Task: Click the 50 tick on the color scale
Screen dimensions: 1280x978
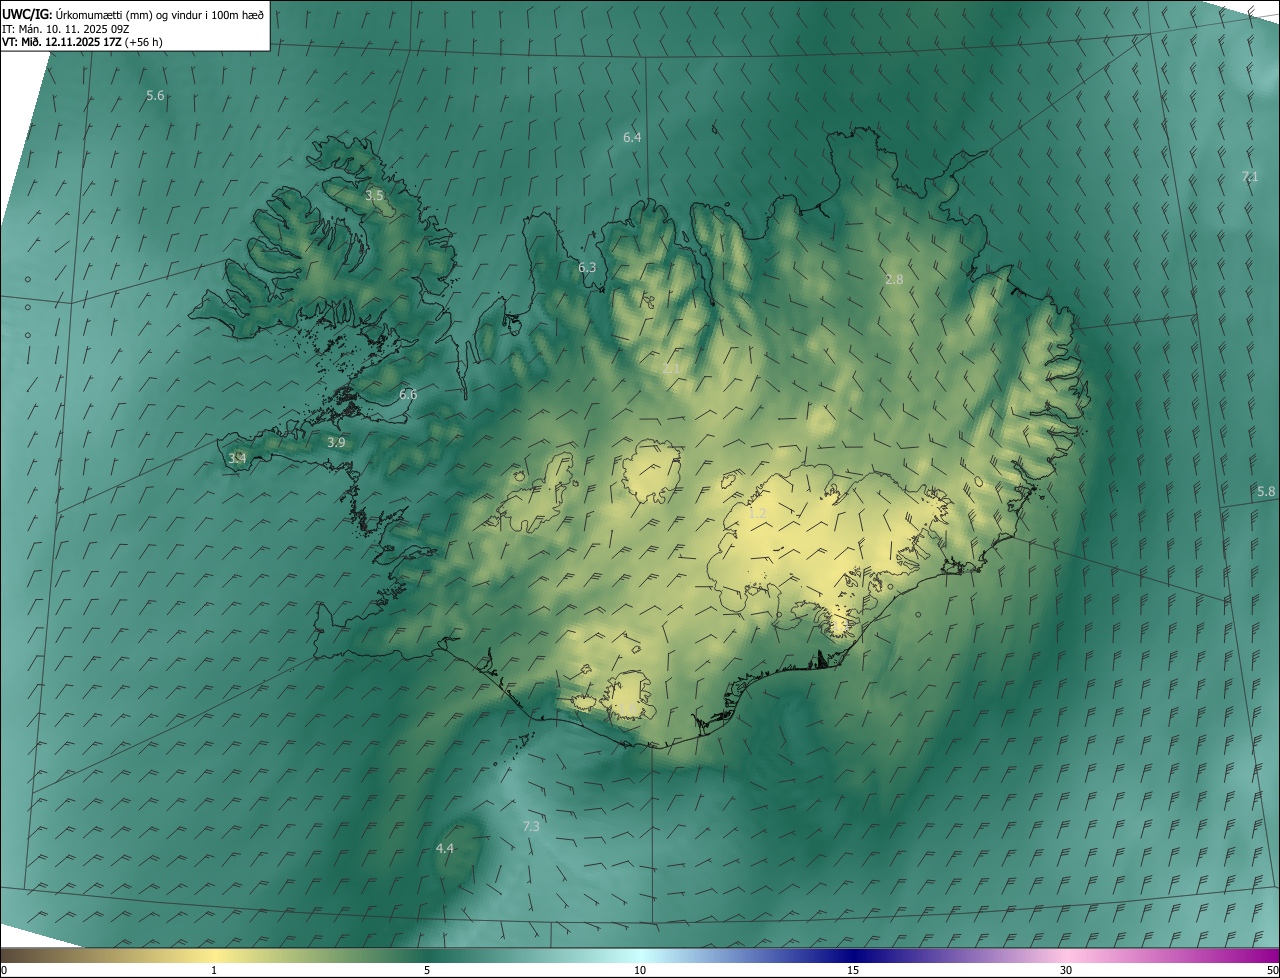Action: click(1272, 971)
